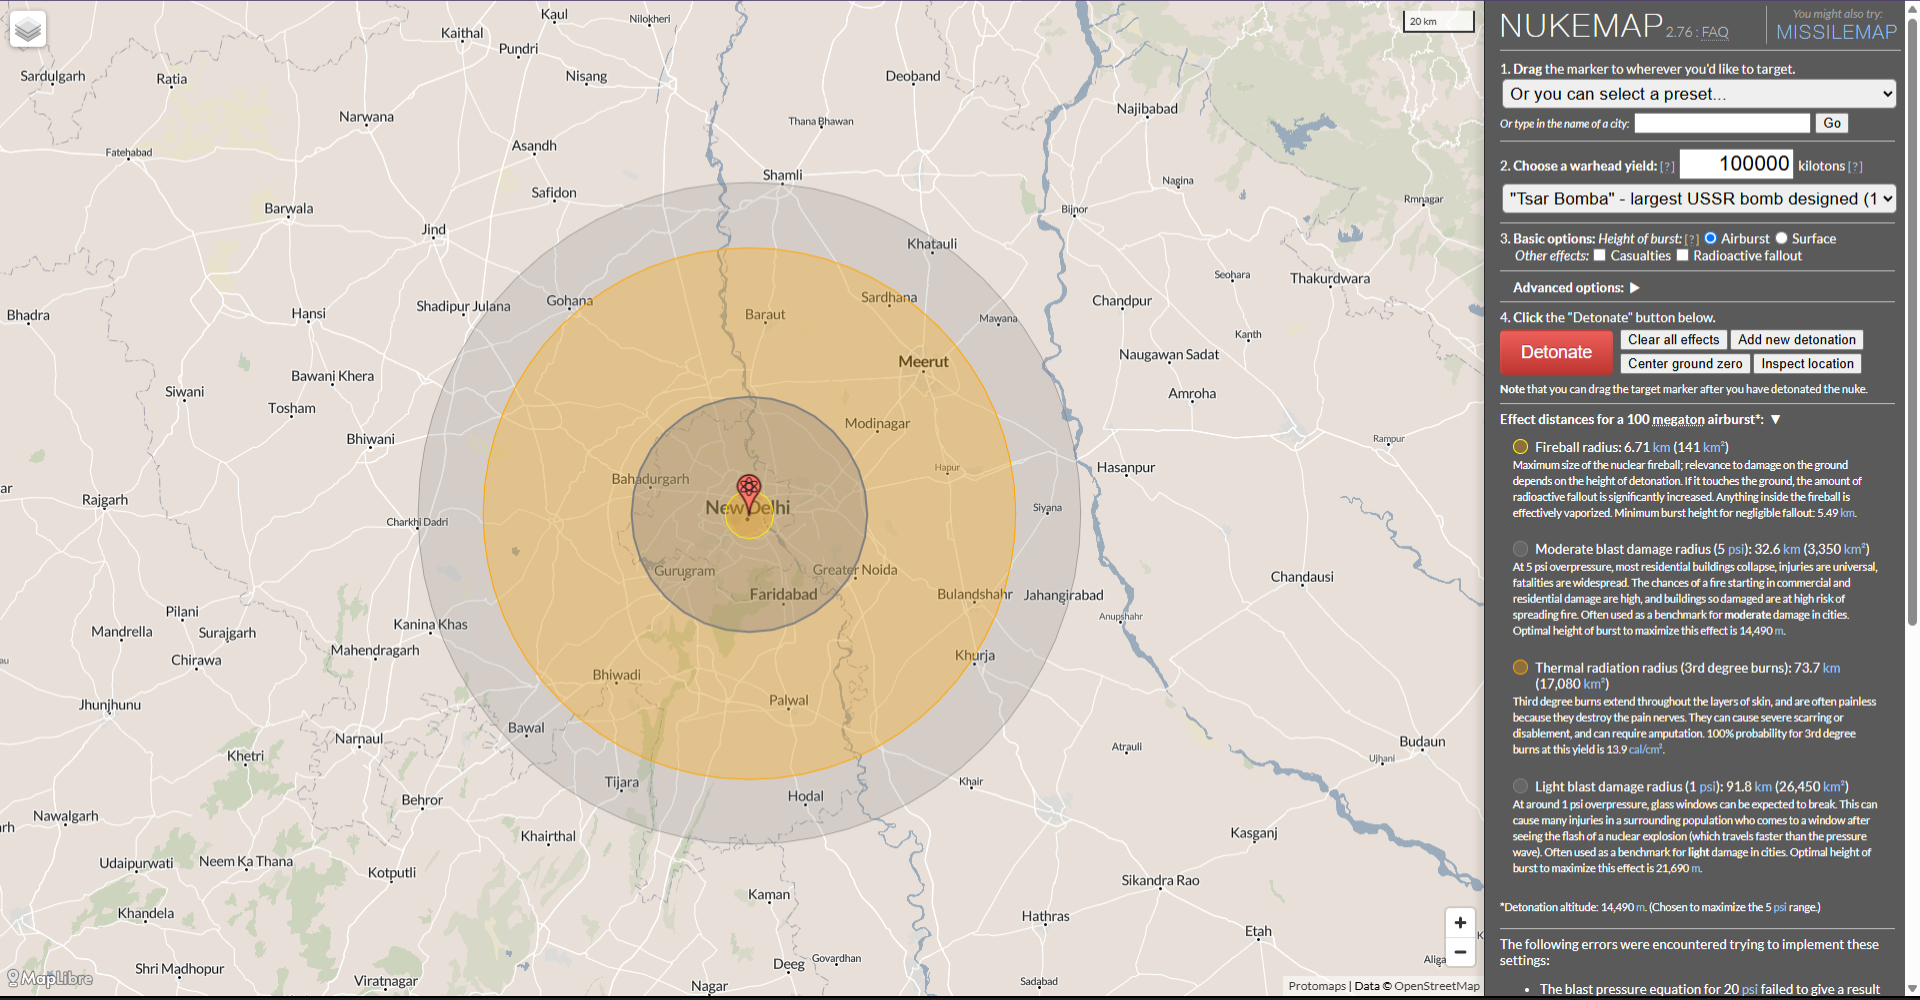Collapse the Effect distances section arrow

pos(1775,420)
